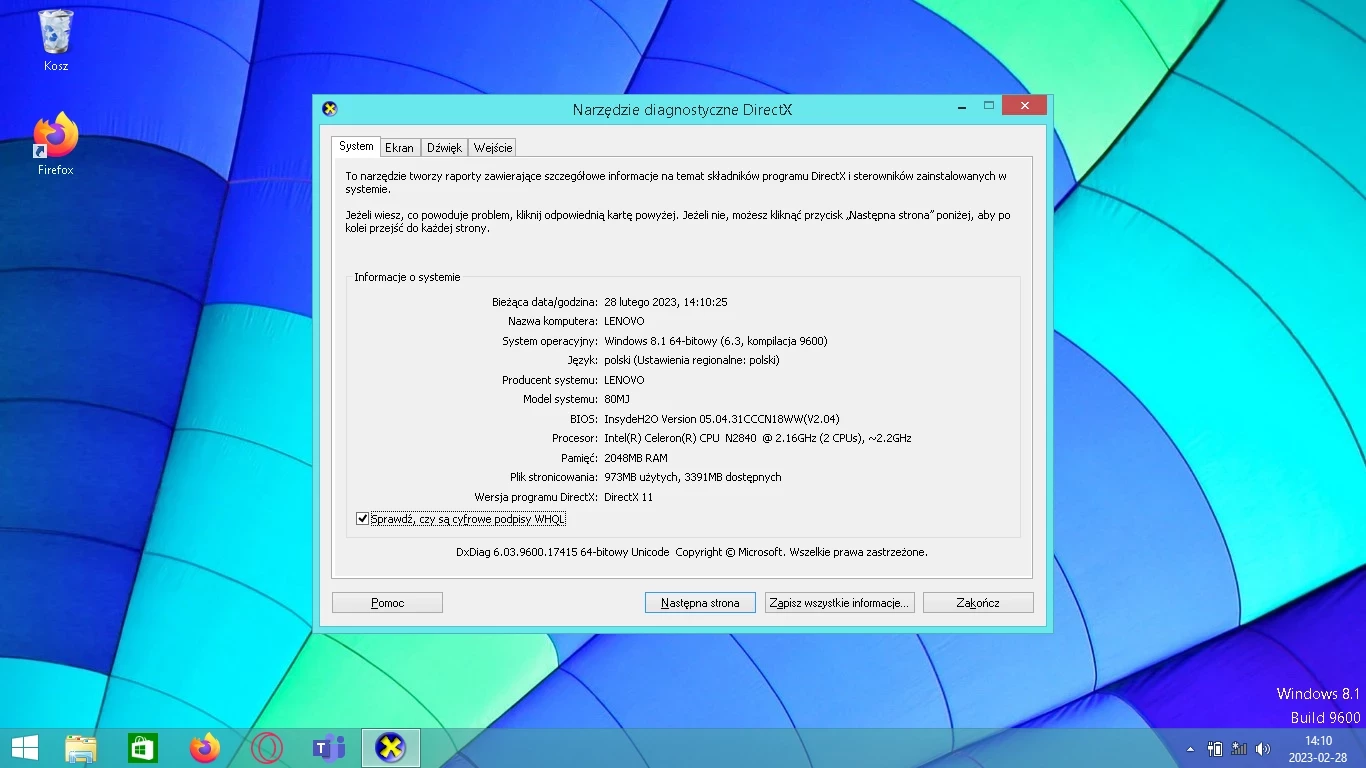
Task: Toggle the WHQL digital signatures checkbox
Action: pos(362,519)
